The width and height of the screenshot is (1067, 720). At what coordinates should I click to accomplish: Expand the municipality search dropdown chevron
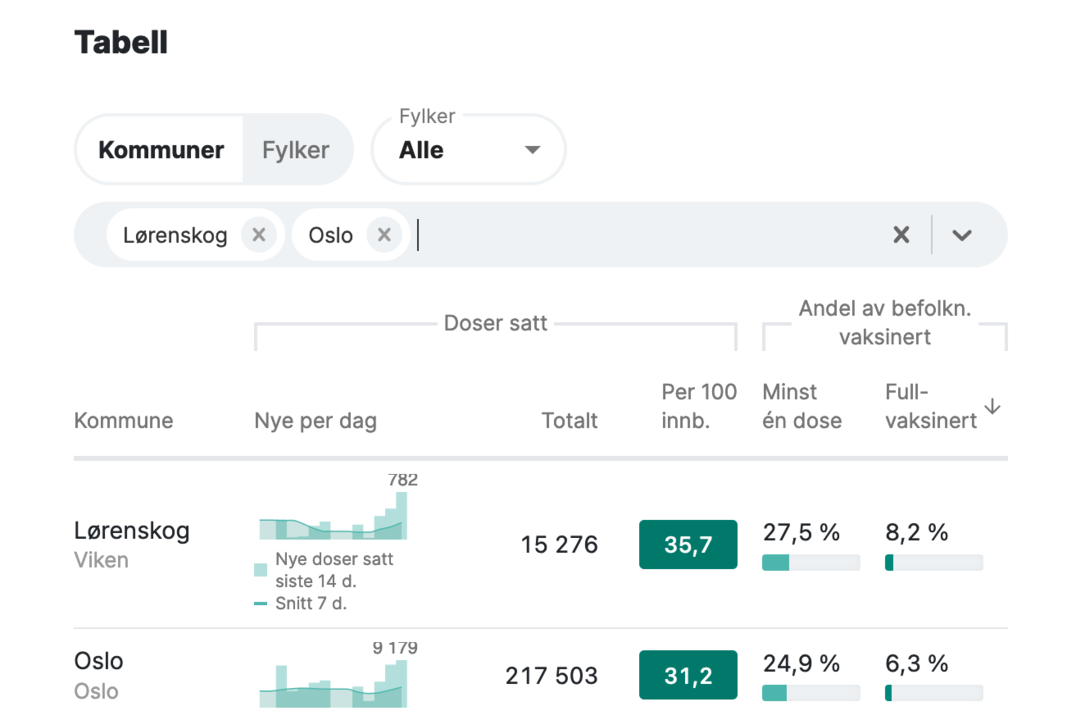(962, 235)
